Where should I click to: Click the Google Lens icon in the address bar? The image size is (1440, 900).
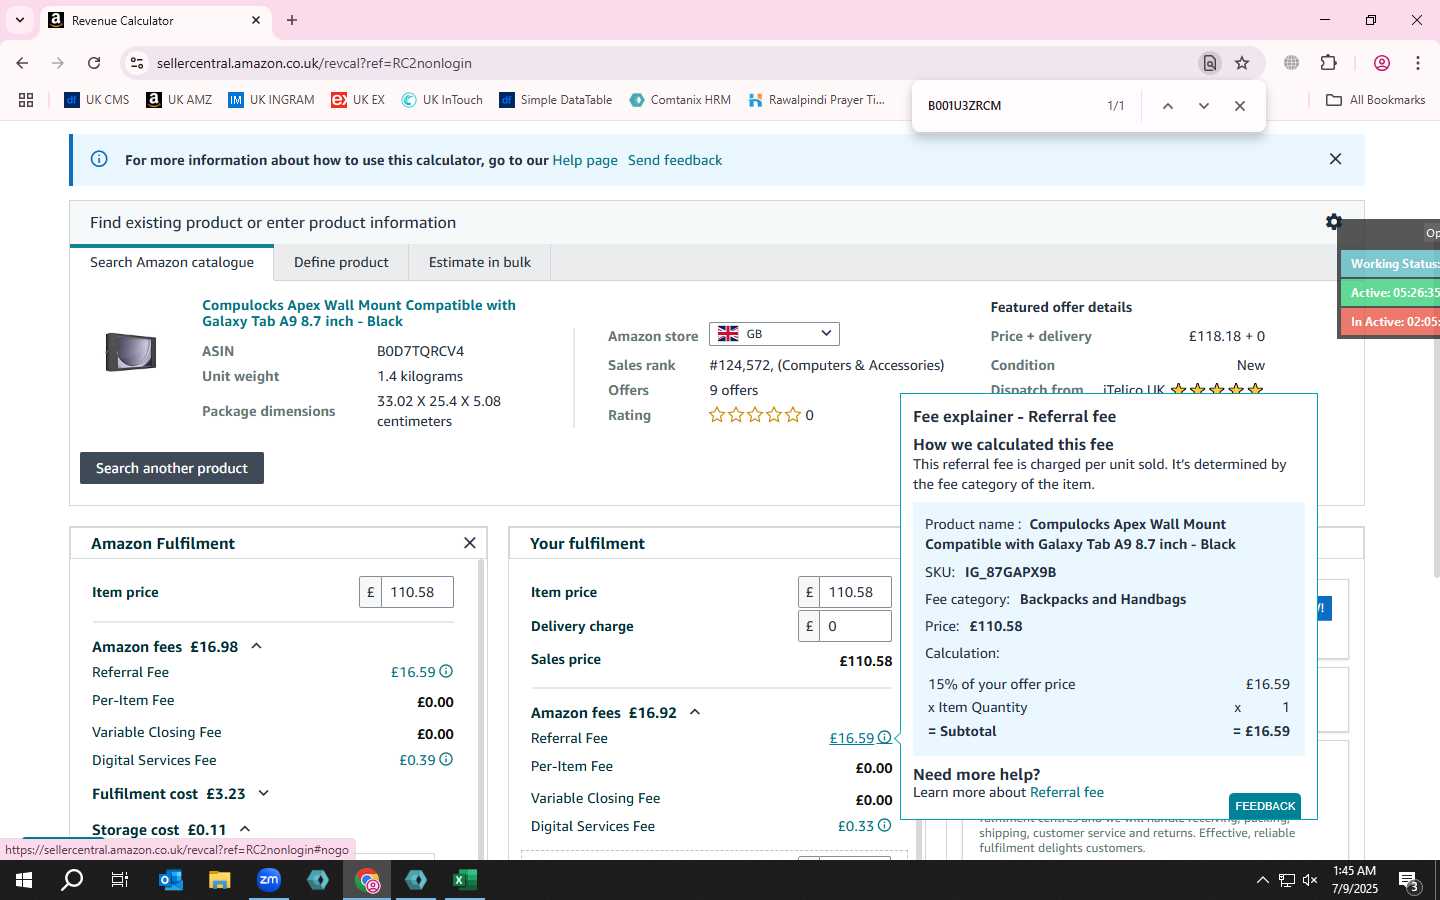click(x=1210, y=63)
